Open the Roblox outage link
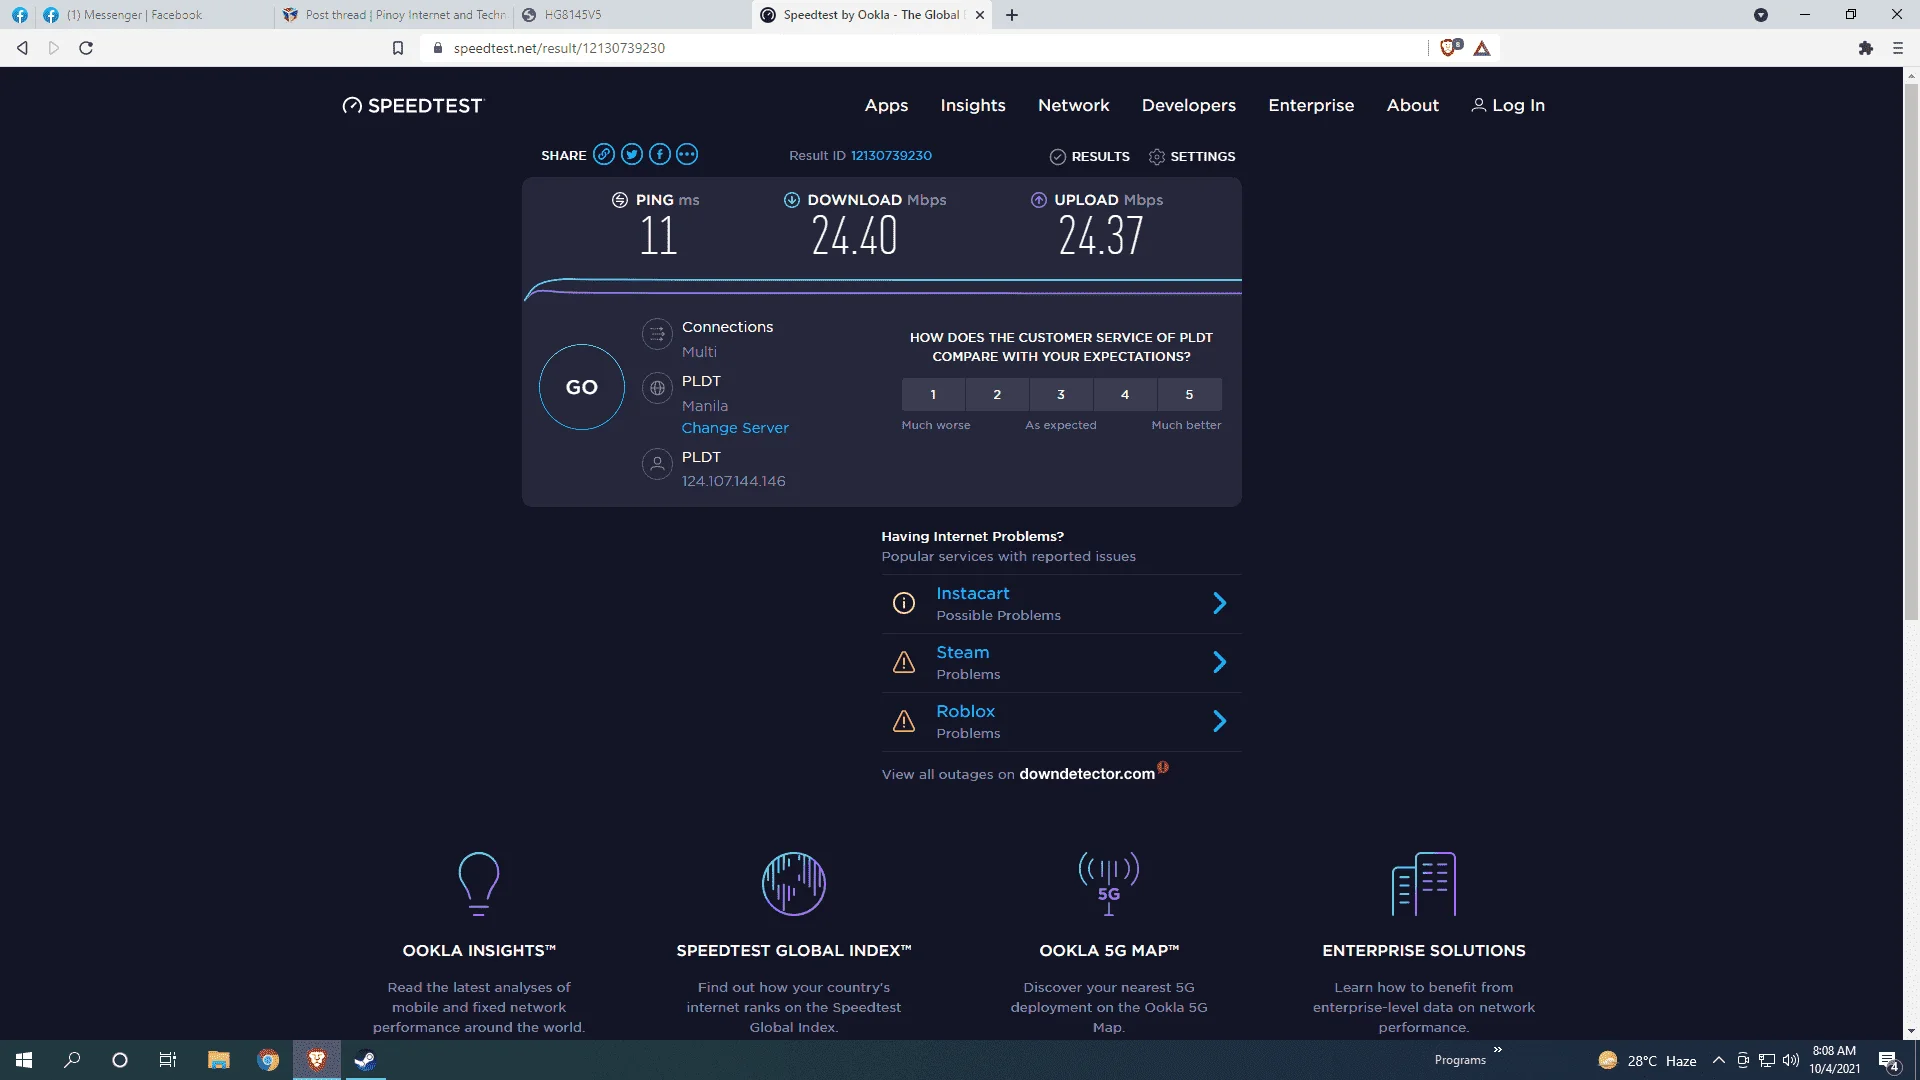Screen dimensions: 1920x1080 tap(965, 712)
